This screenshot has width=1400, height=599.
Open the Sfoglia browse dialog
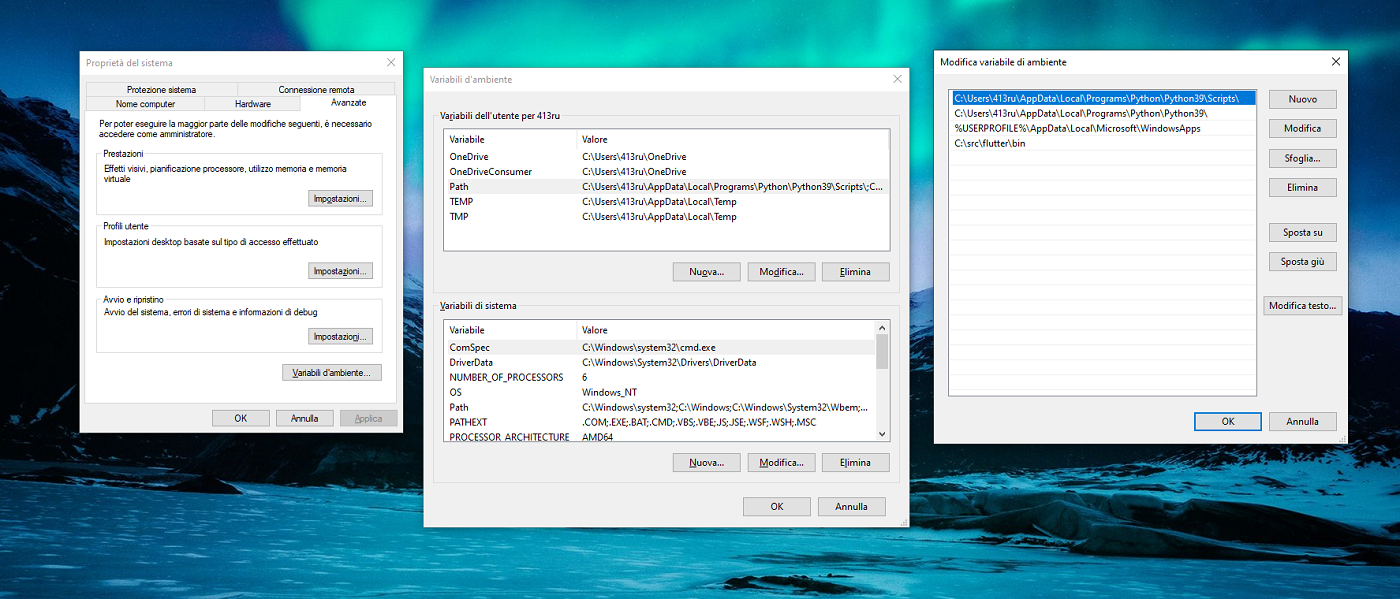(1302, 157)
